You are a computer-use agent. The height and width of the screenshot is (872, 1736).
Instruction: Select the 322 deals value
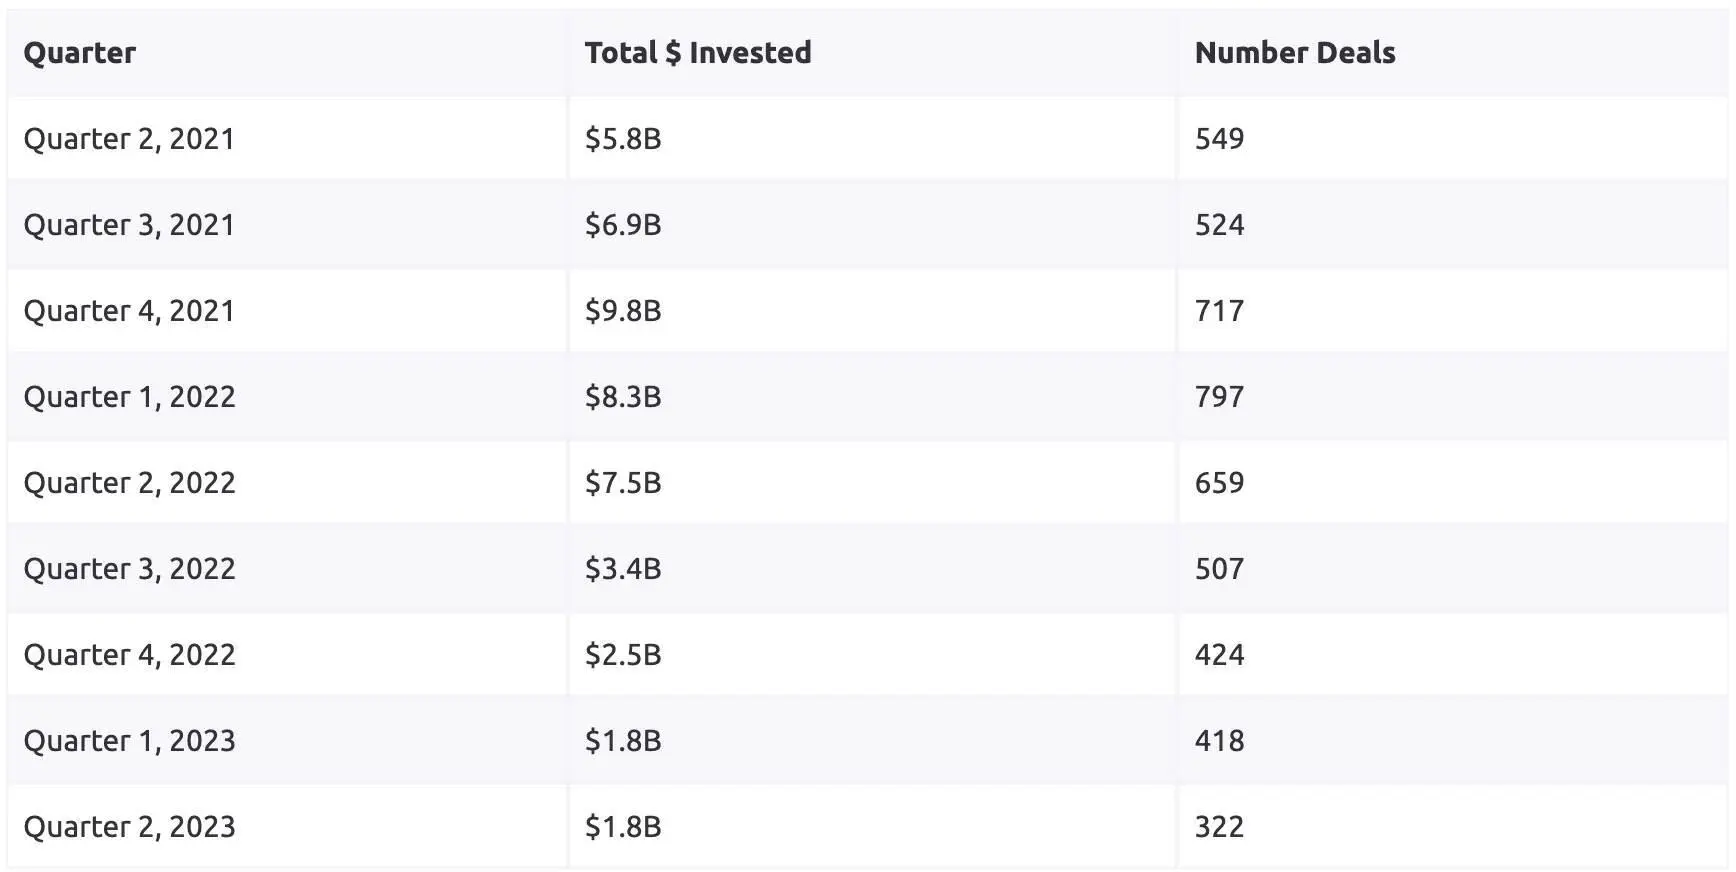click(x=1219, y=827)
